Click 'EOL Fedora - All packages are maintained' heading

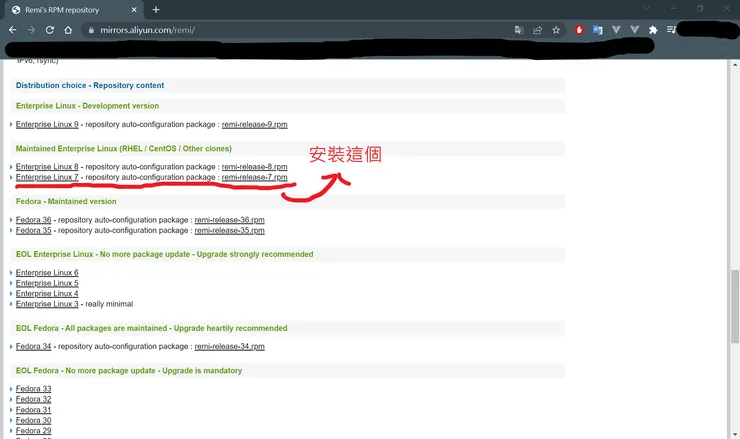(151, 328)
